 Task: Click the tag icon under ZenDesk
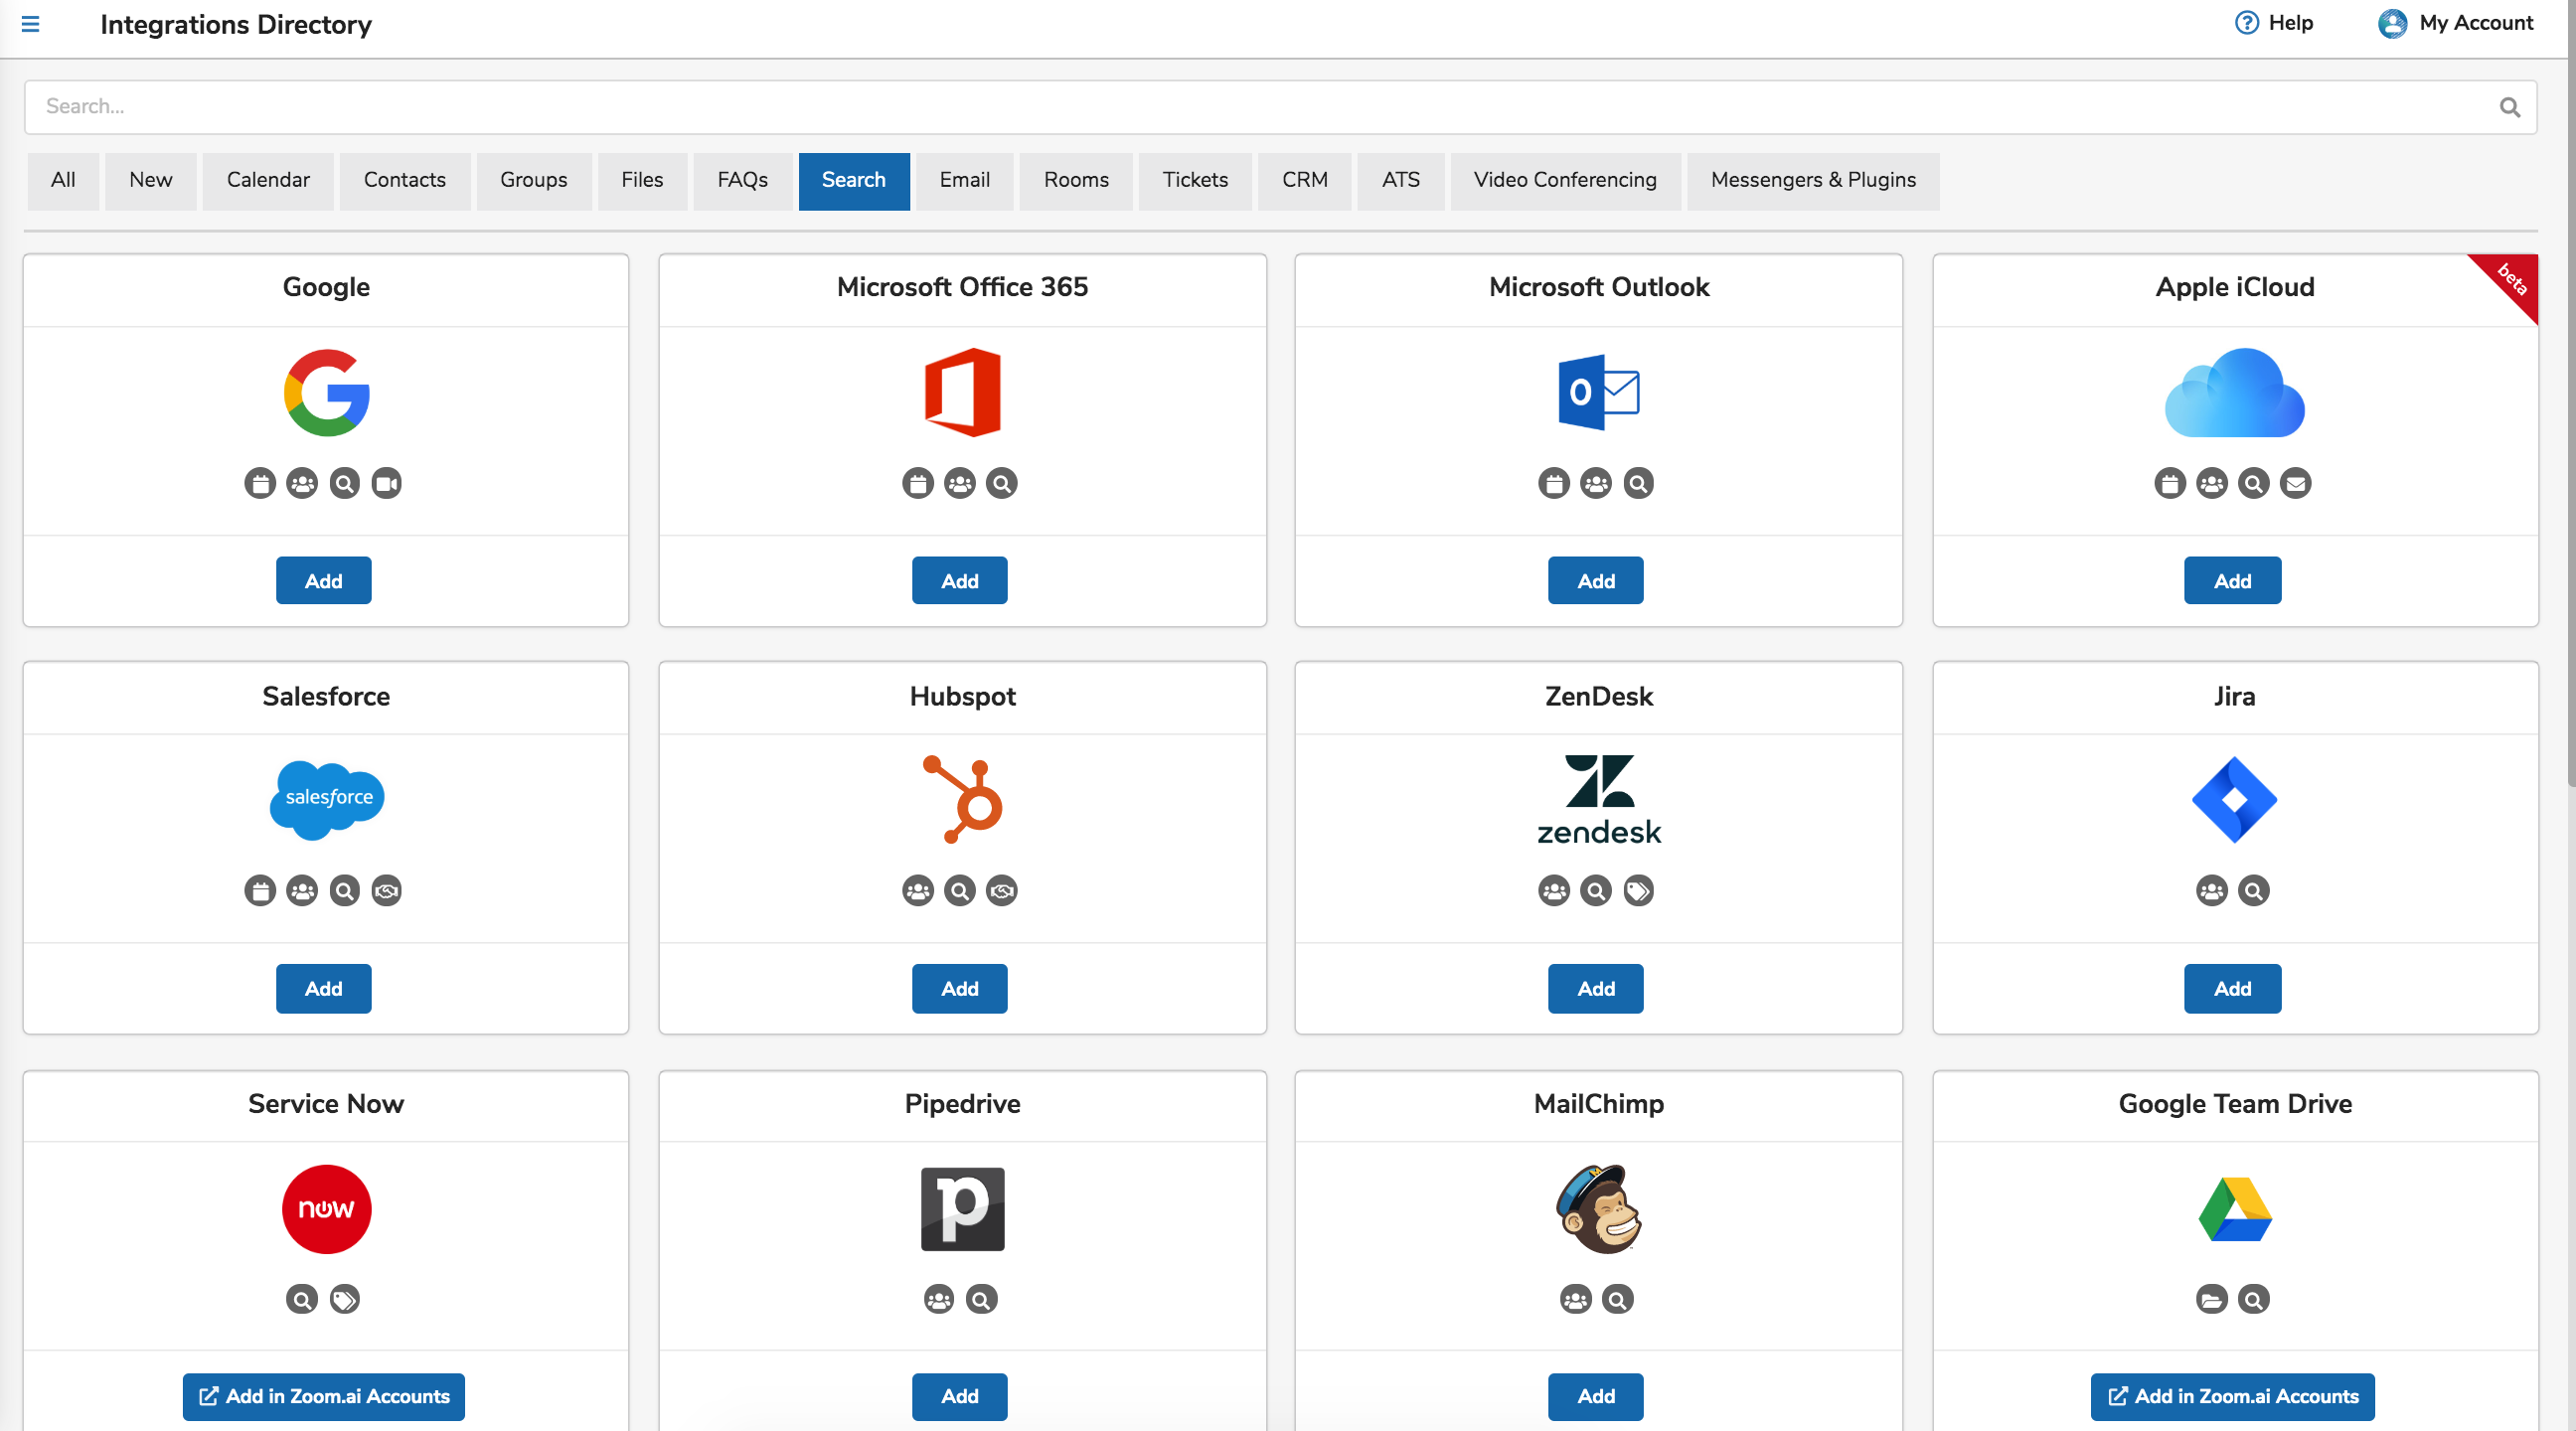click(1638, 891)
